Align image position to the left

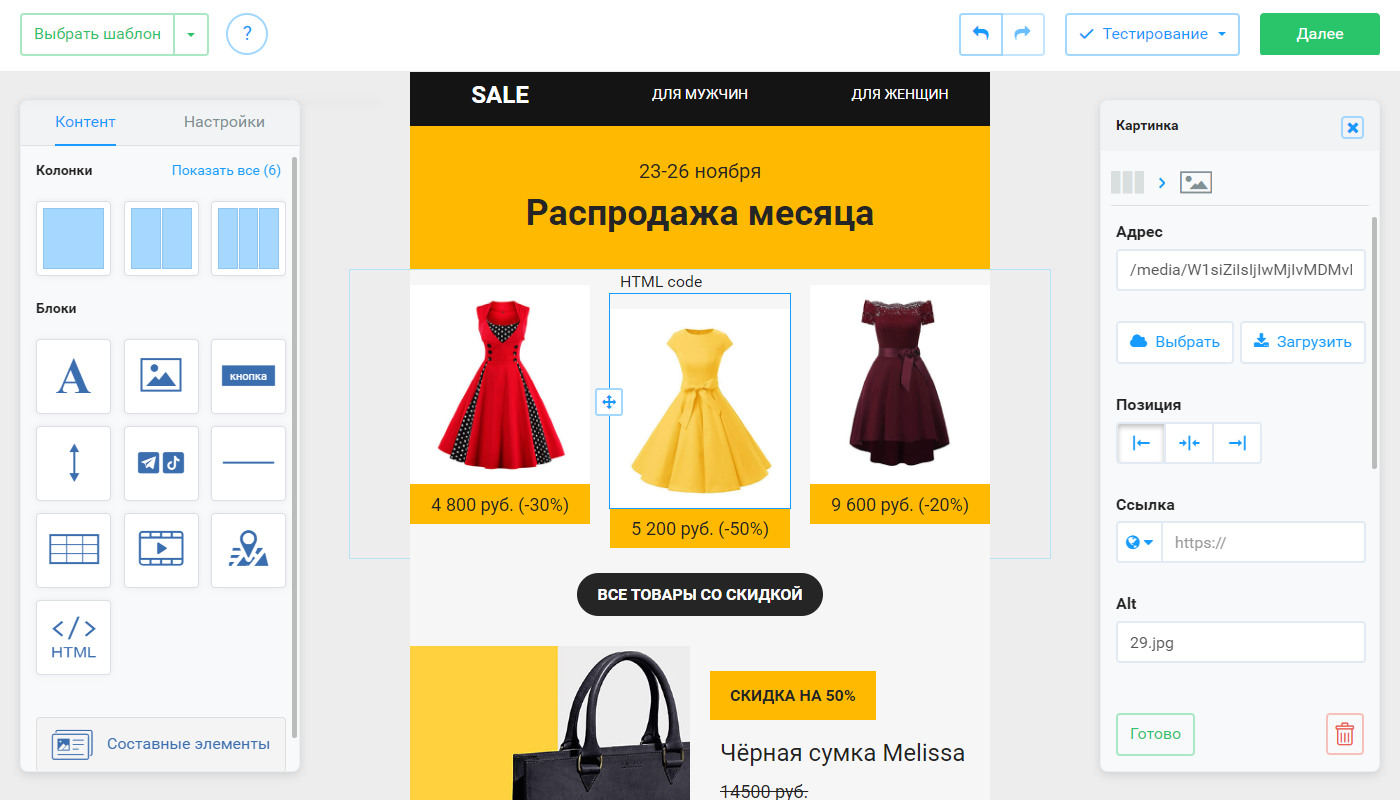tap(1141, 443)
